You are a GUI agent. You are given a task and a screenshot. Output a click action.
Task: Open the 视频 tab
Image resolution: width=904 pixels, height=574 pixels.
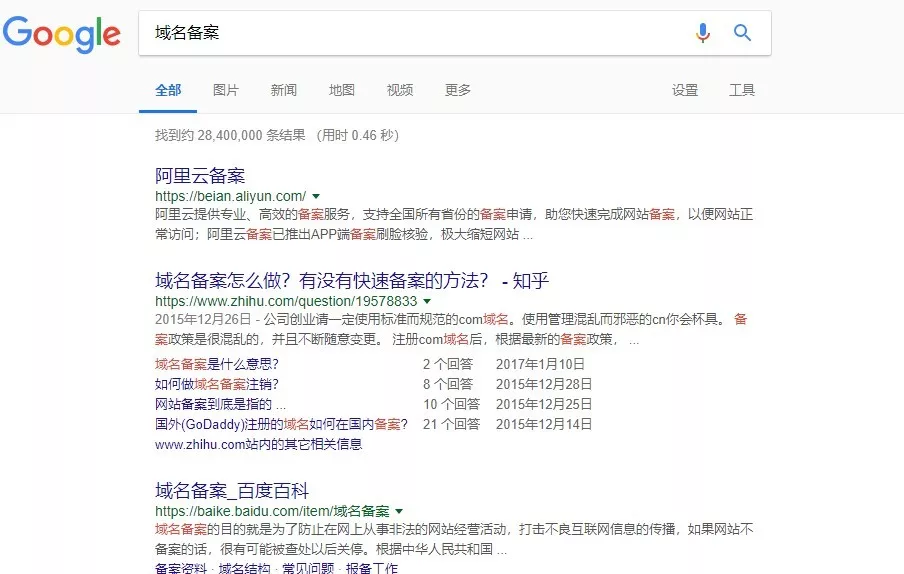point(400,90)
